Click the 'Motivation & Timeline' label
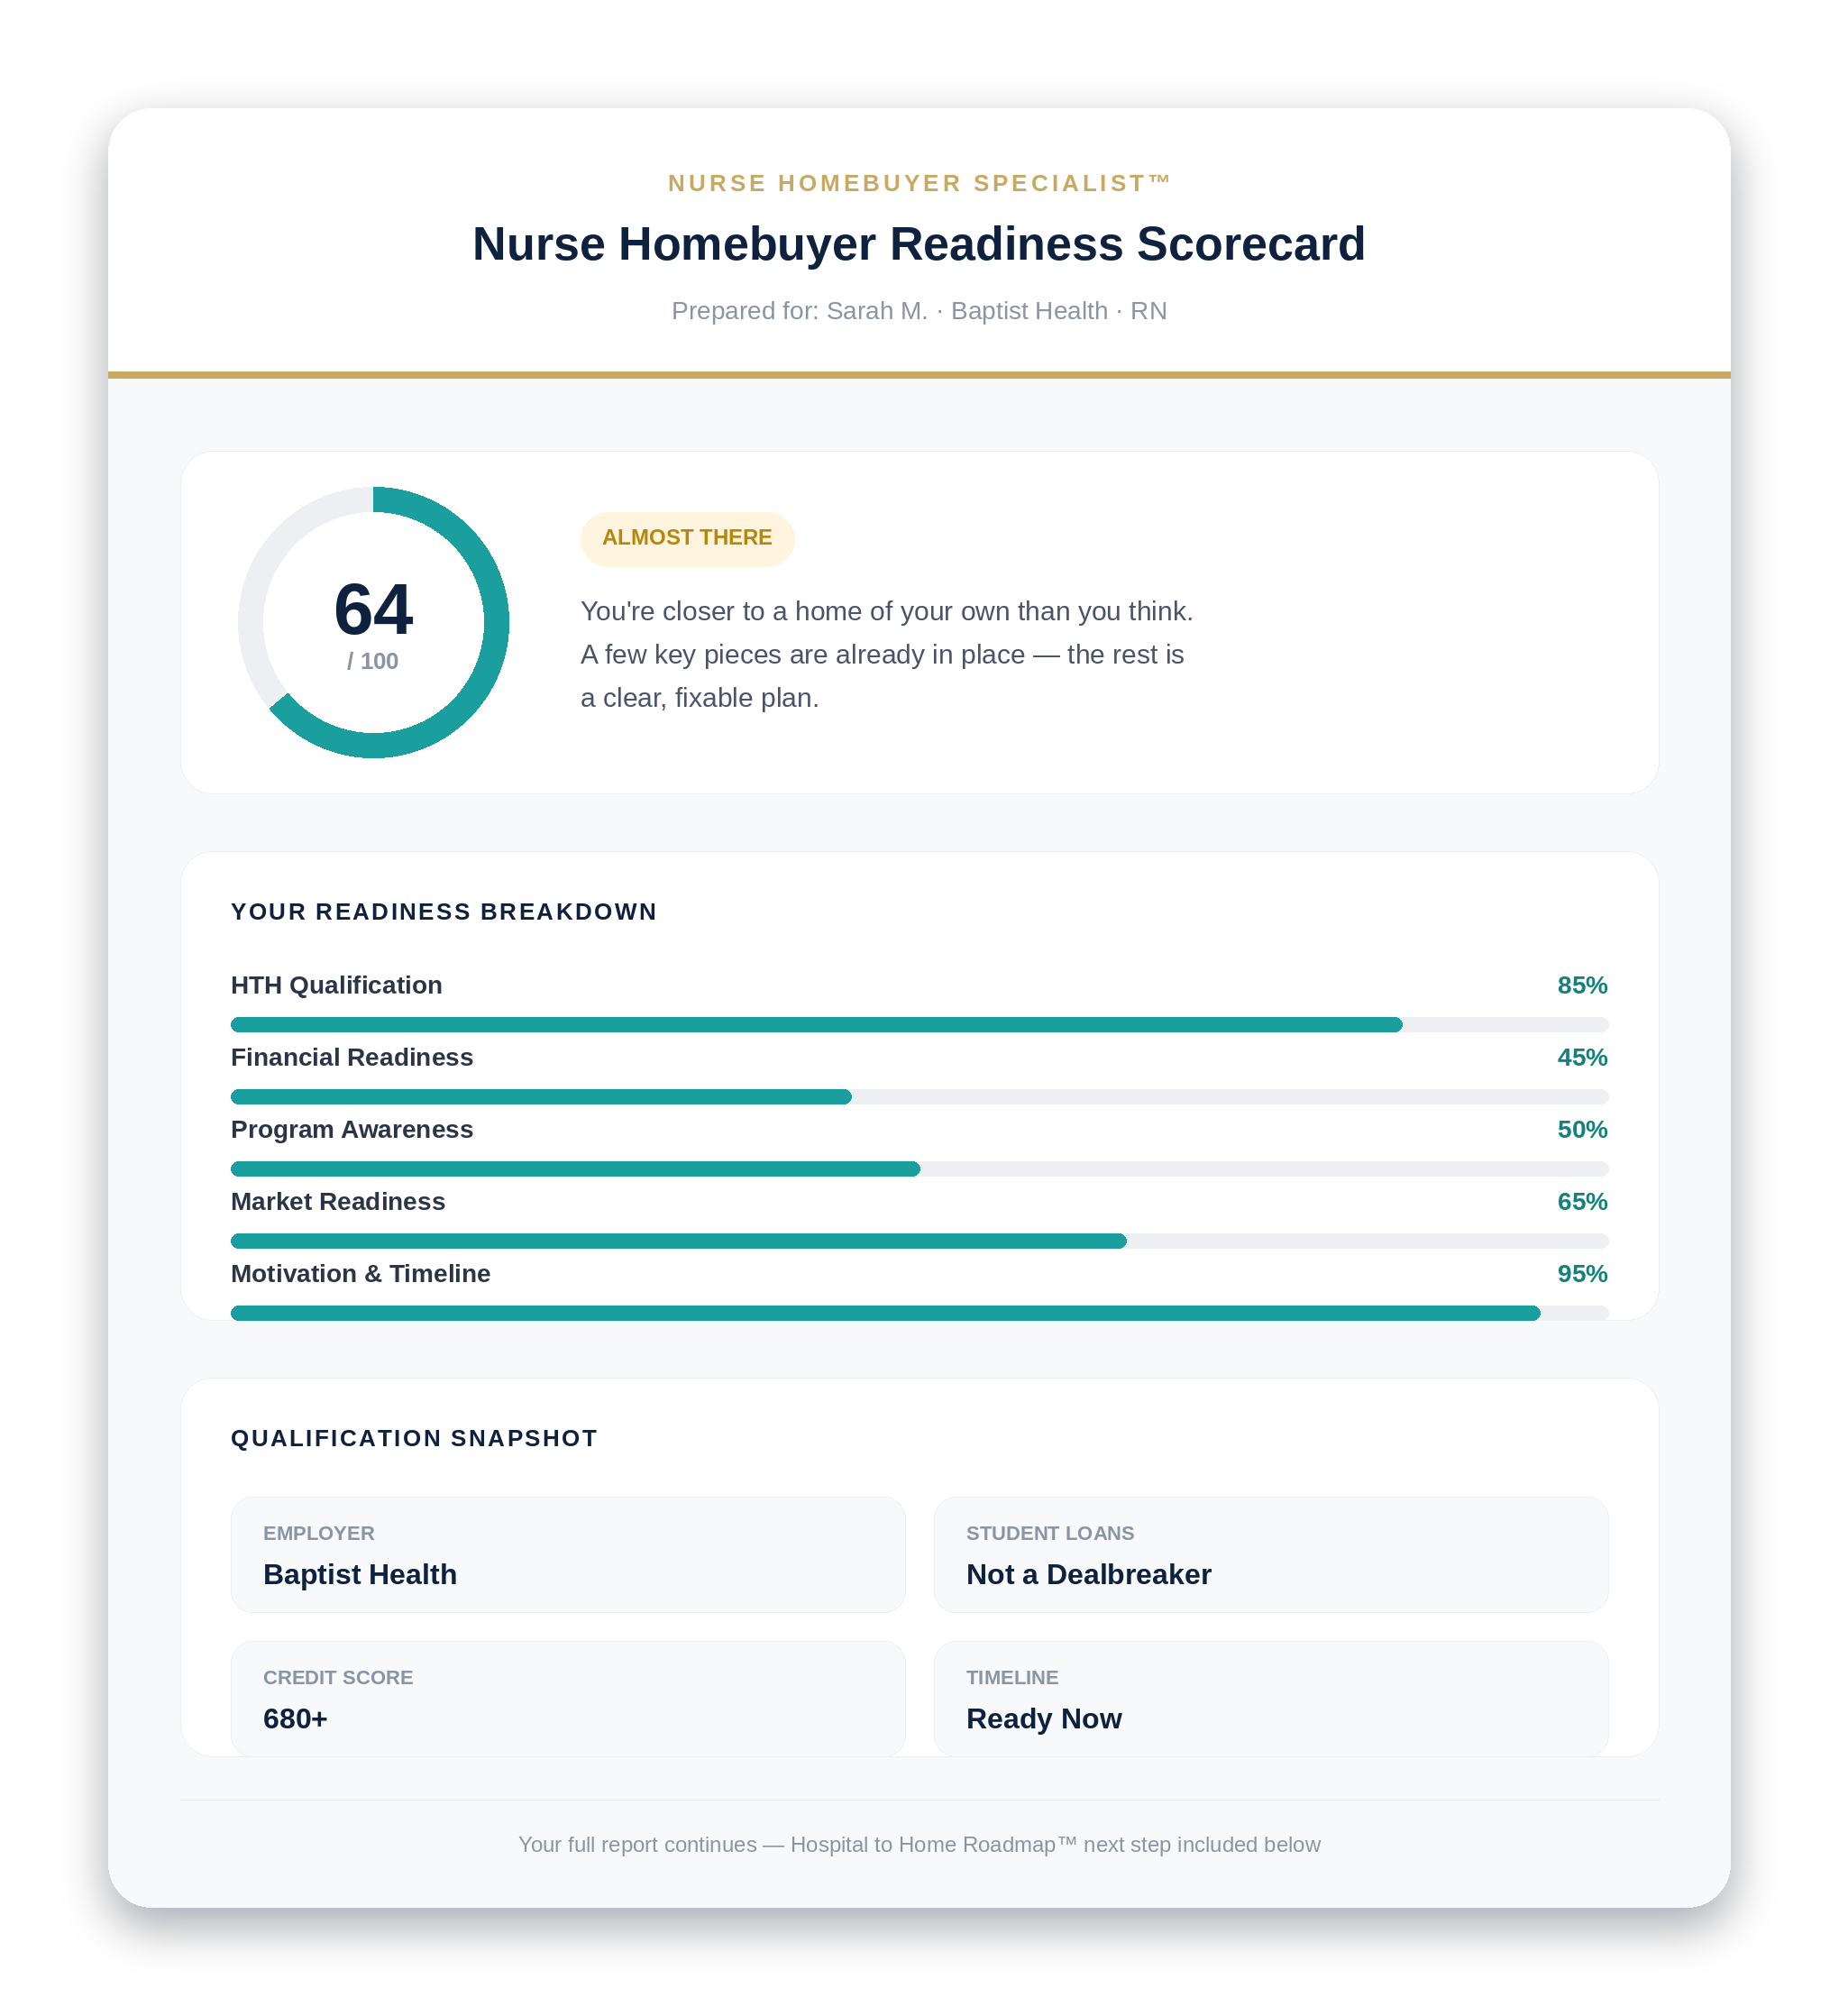This screenshot has height=2016, width=1839. [360, 1273]
